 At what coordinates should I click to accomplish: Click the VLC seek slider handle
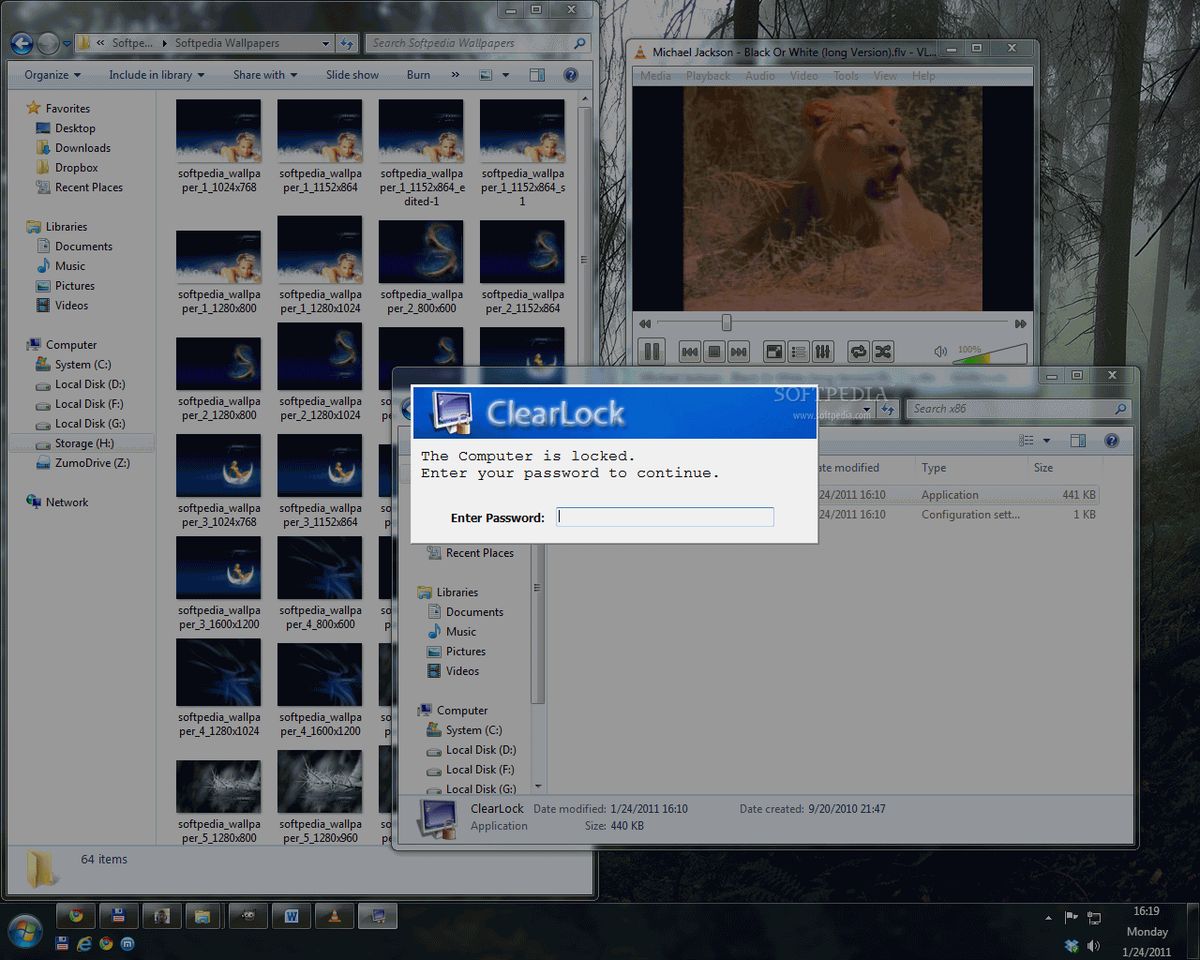tap(727, 323)
